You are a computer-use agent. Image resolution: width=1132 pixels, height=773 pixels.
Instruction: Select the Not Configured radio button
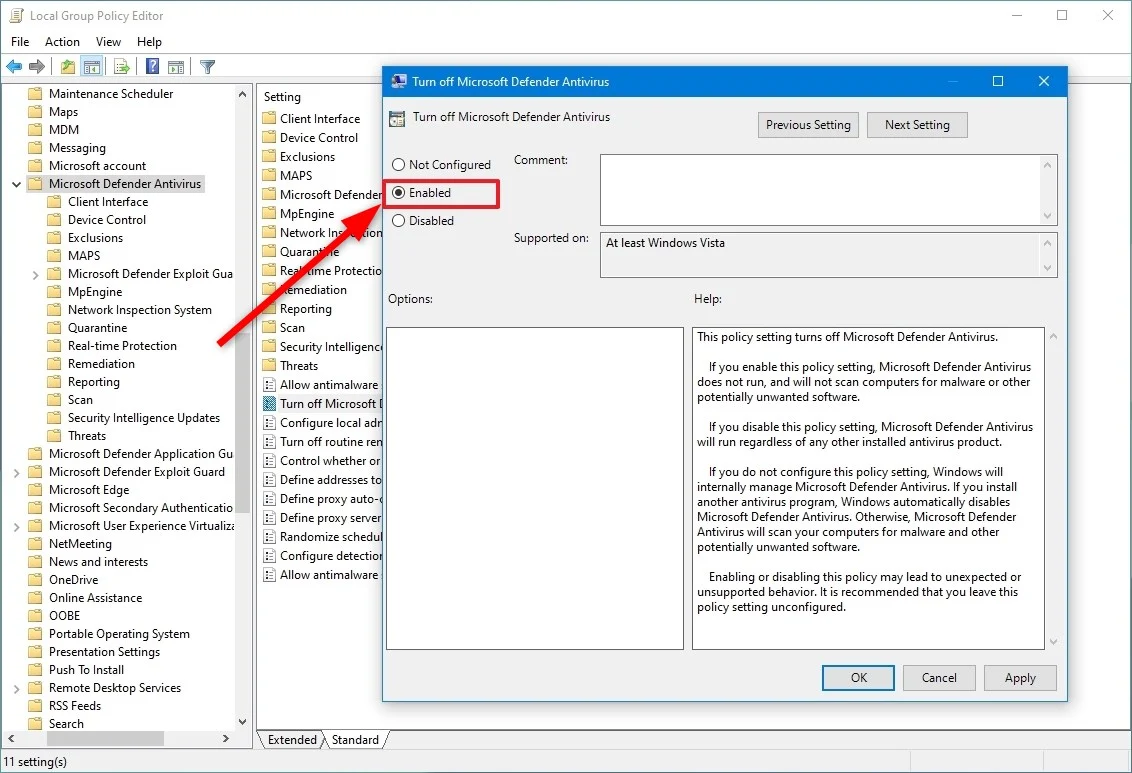(399, 165)
